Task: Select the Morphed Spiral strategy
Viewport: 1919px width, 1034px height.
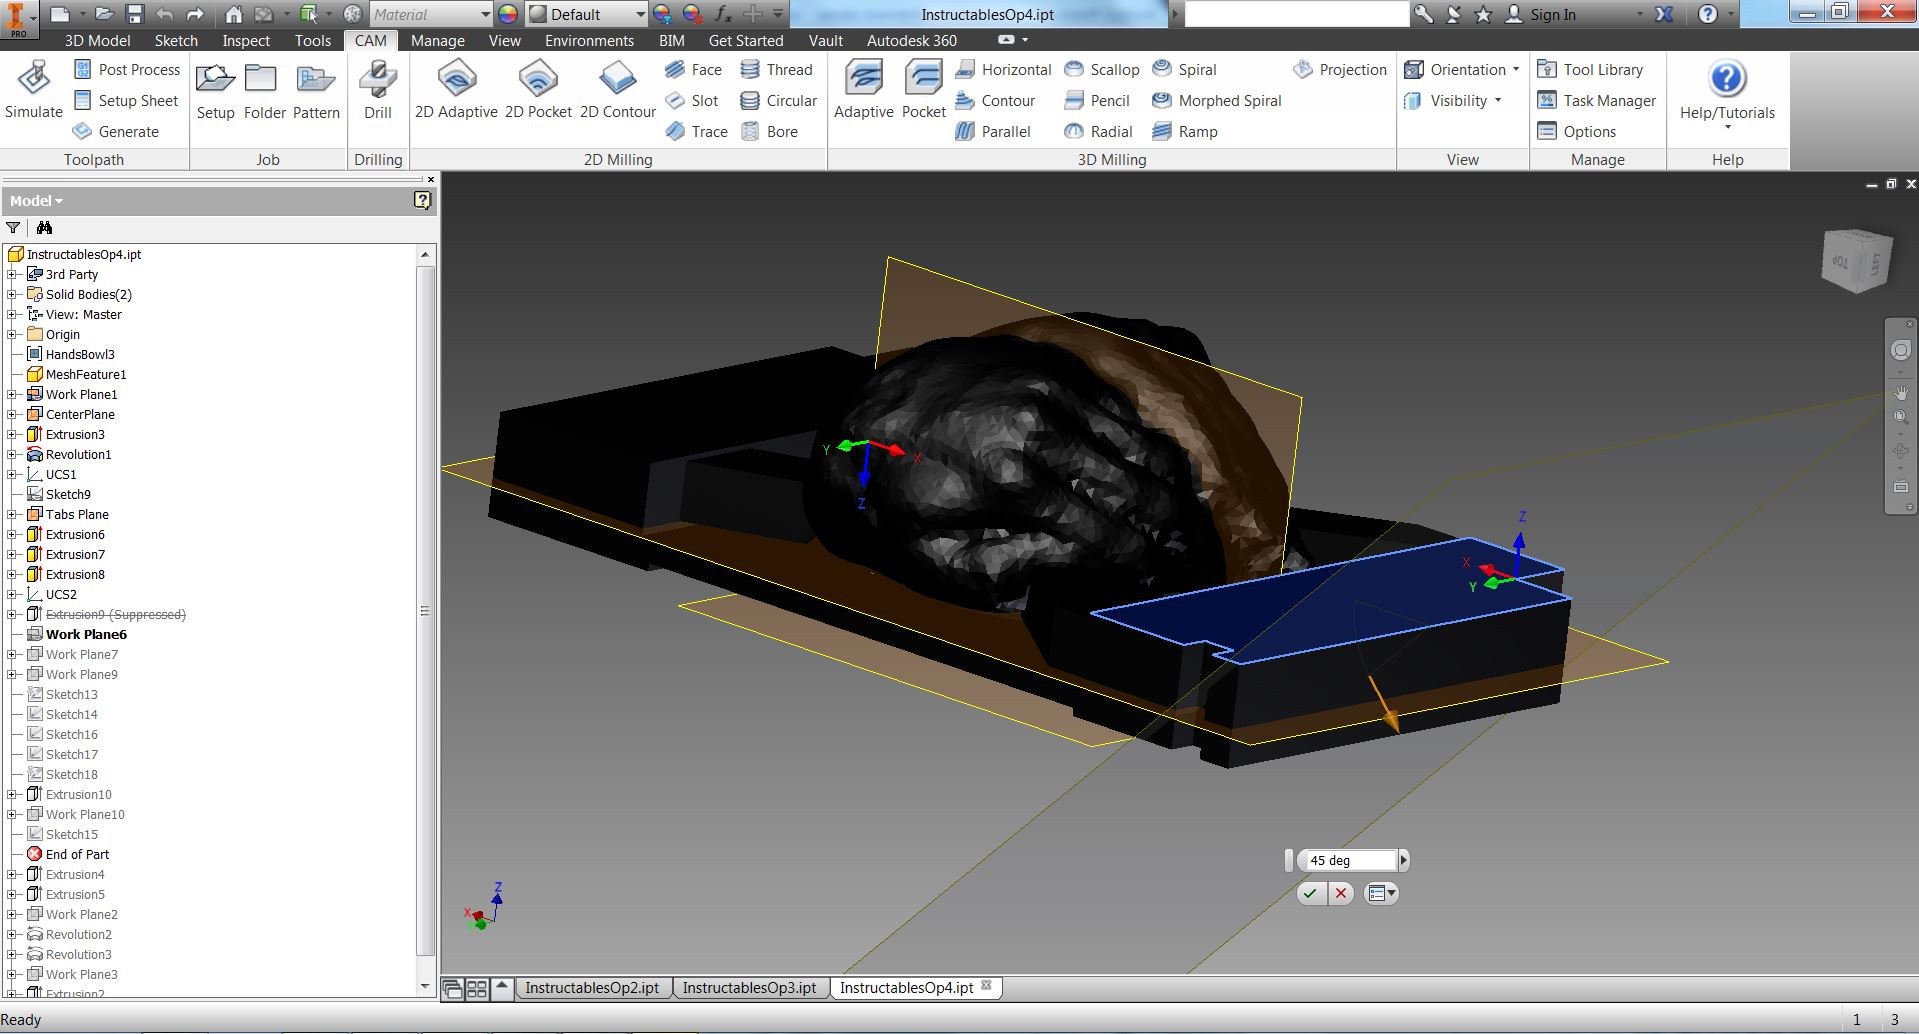Action: coord(1216,101)
